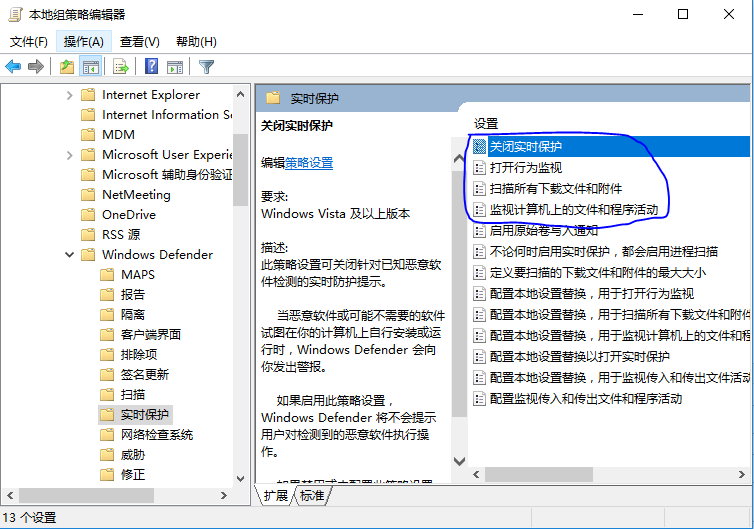754x529 pixels.
Task: Click the 配置监视传入和传出文件和程序活动 policy icon
Action: (479, 399)
